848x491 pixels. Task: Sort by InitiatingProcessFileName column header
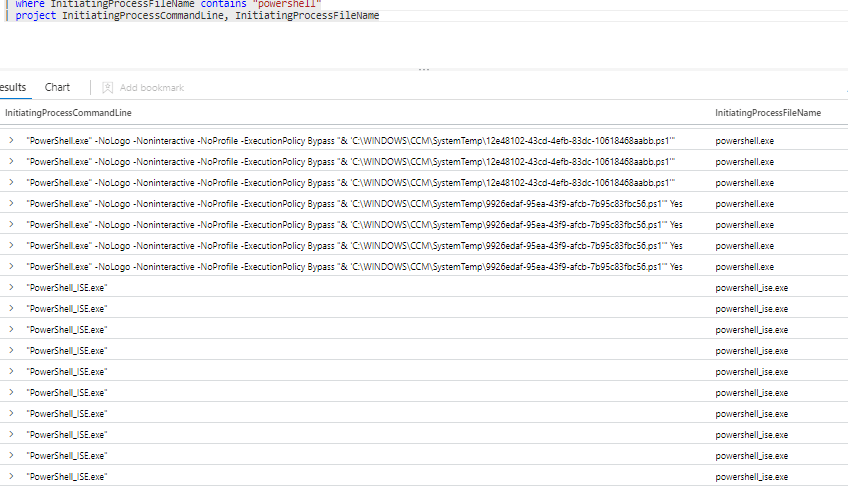[x=768, y=112]
